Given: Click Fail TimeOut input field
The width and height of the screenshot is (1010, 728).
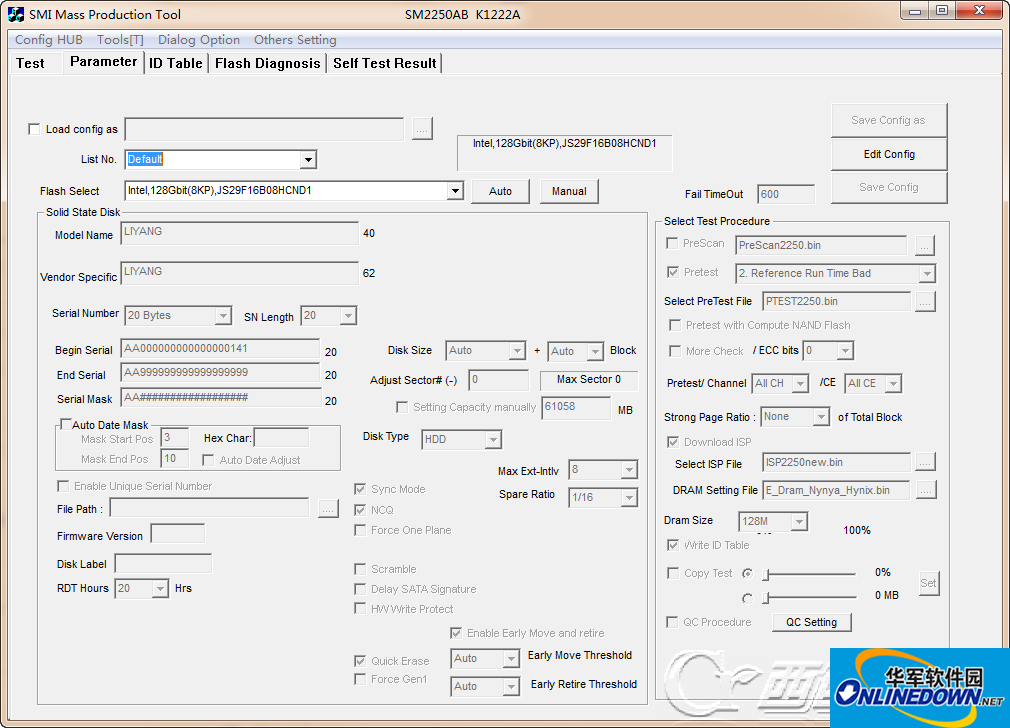Looking at the screenshot, I should pyautogui.click(x=786, y=195).
